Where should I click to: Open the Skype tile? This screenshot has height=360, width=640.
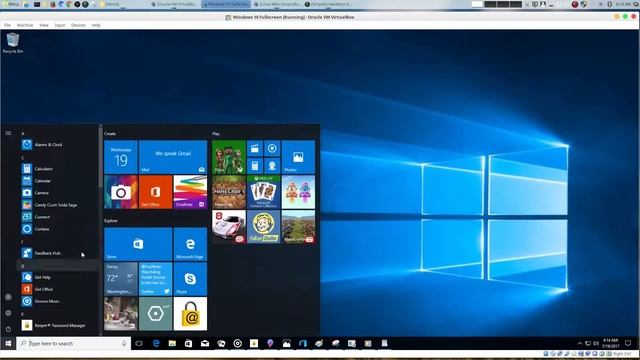coord(190,279)
